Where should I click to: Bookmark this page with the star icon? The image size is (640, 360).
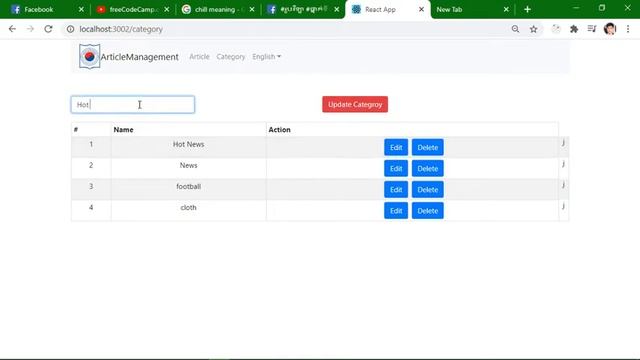tap(533, 29)
